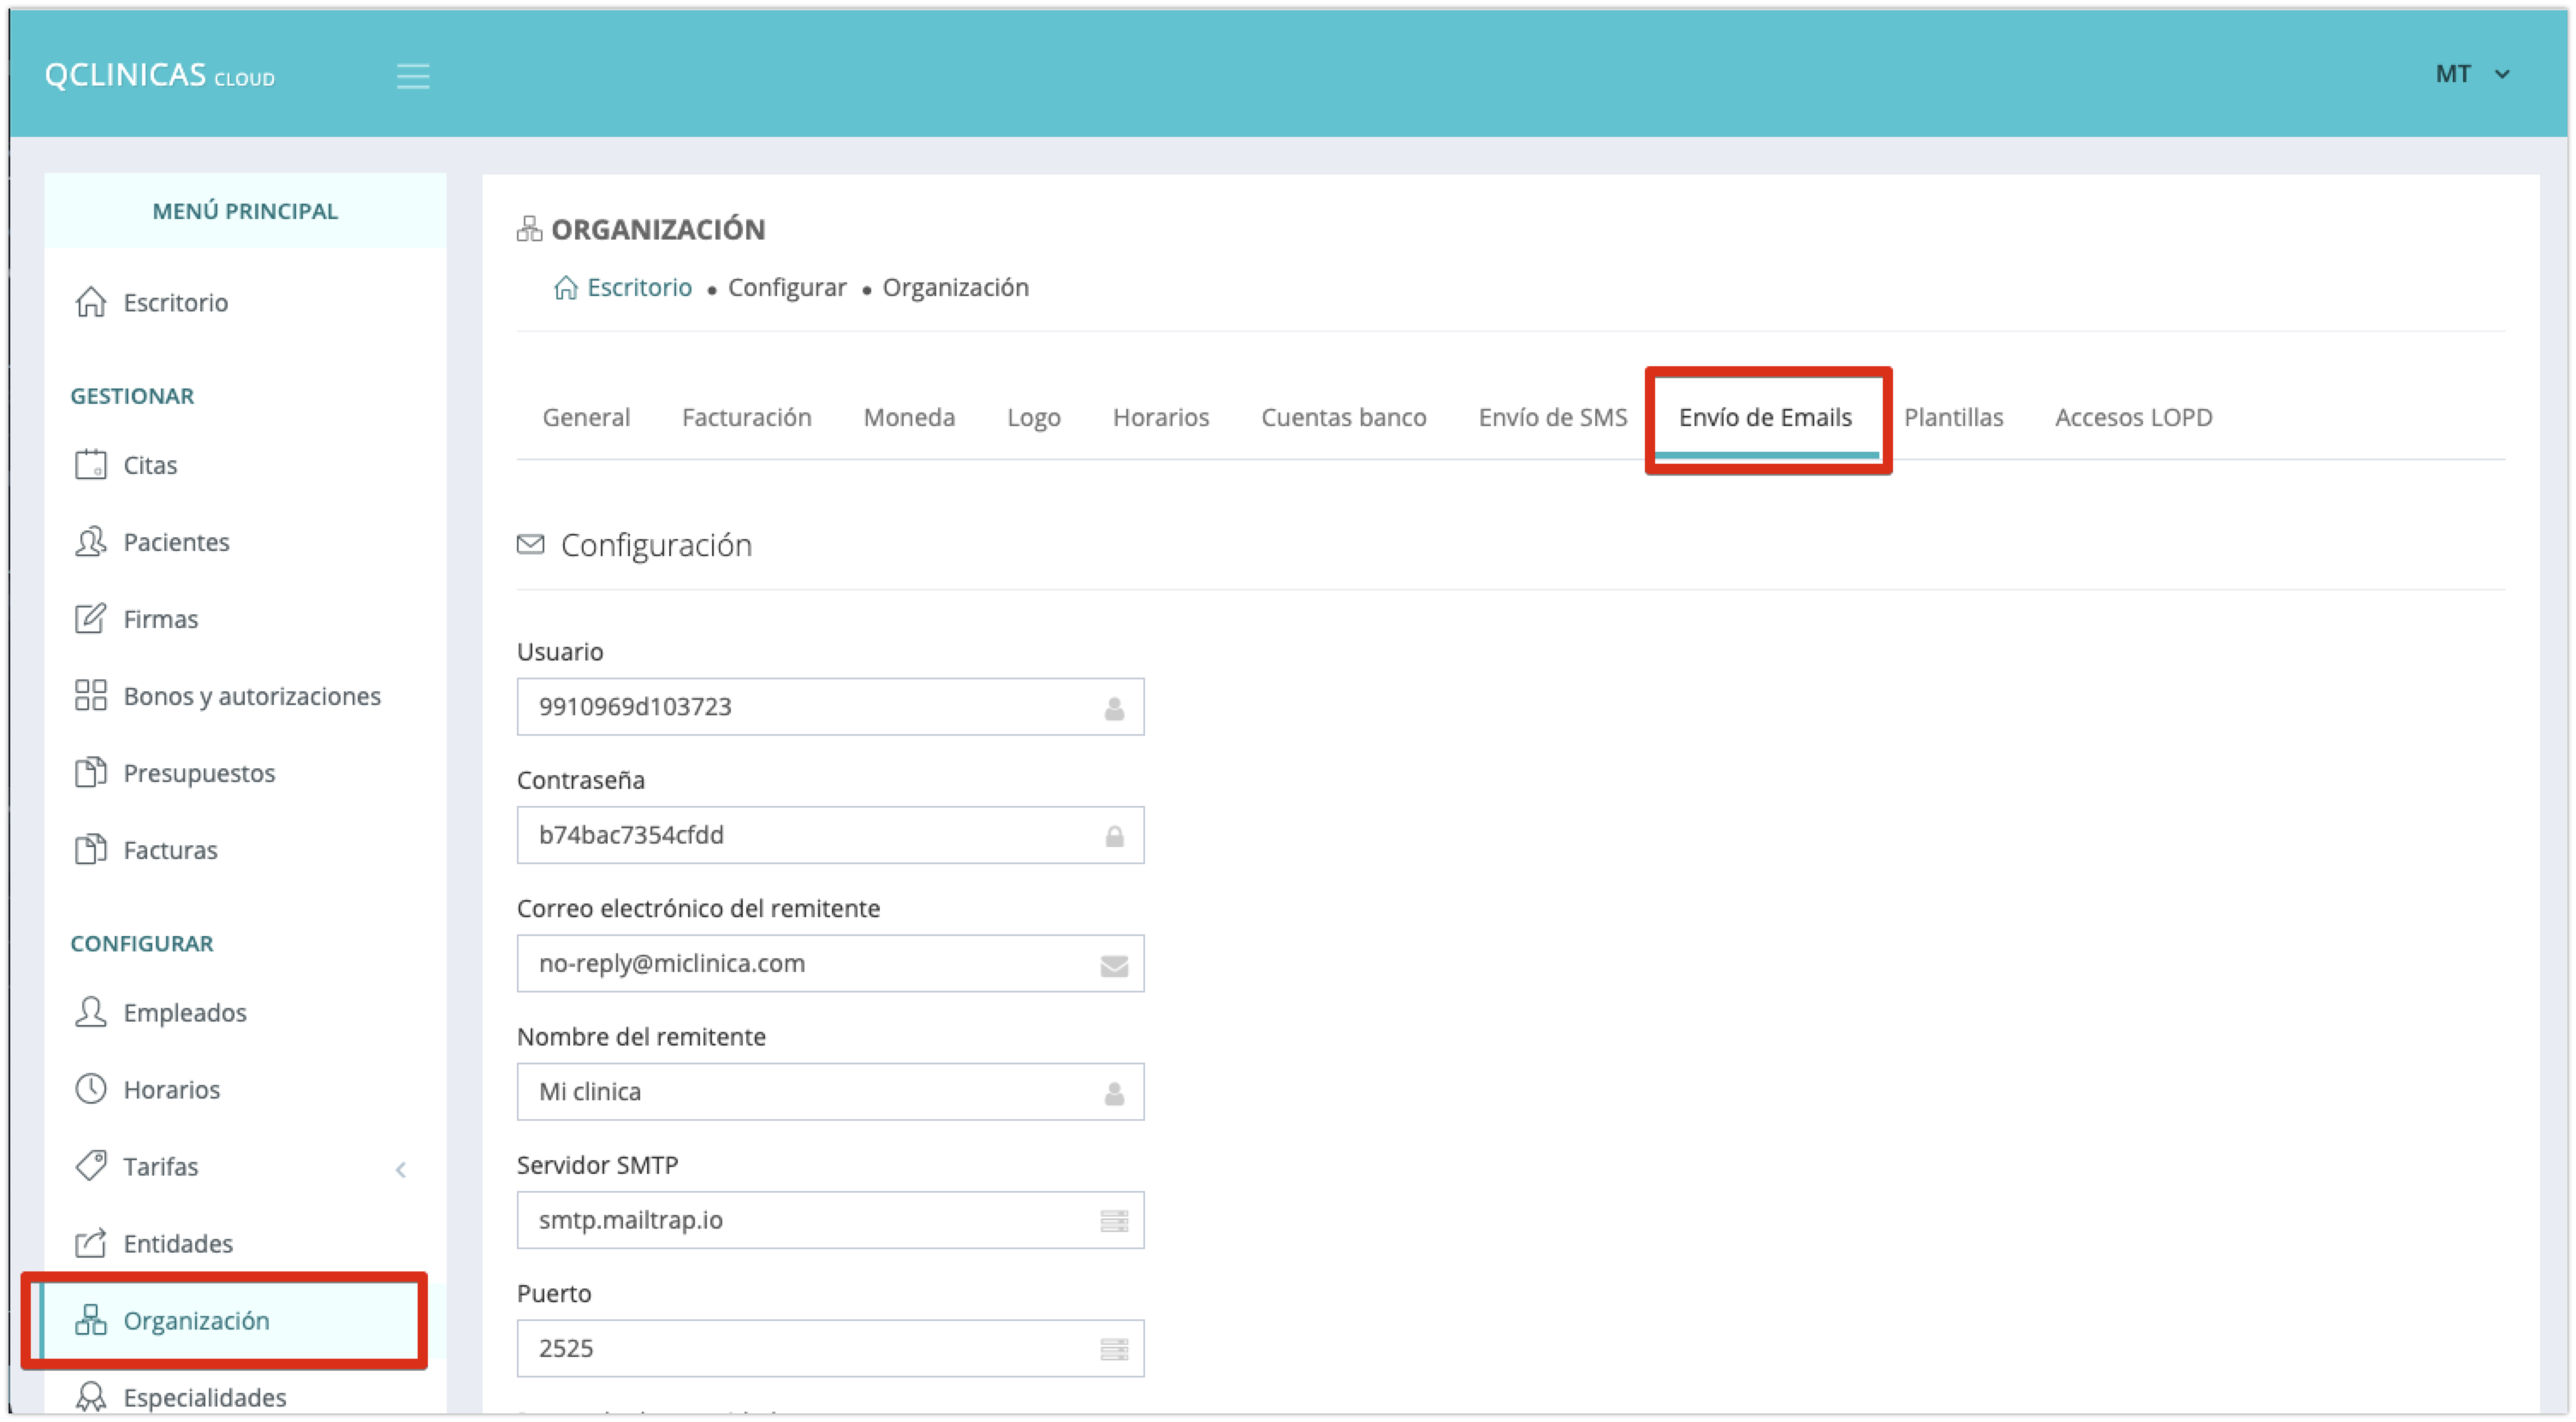Click the Pacientes person icon
Viewport: 2576px width, 1422px height.
point(91,542)
